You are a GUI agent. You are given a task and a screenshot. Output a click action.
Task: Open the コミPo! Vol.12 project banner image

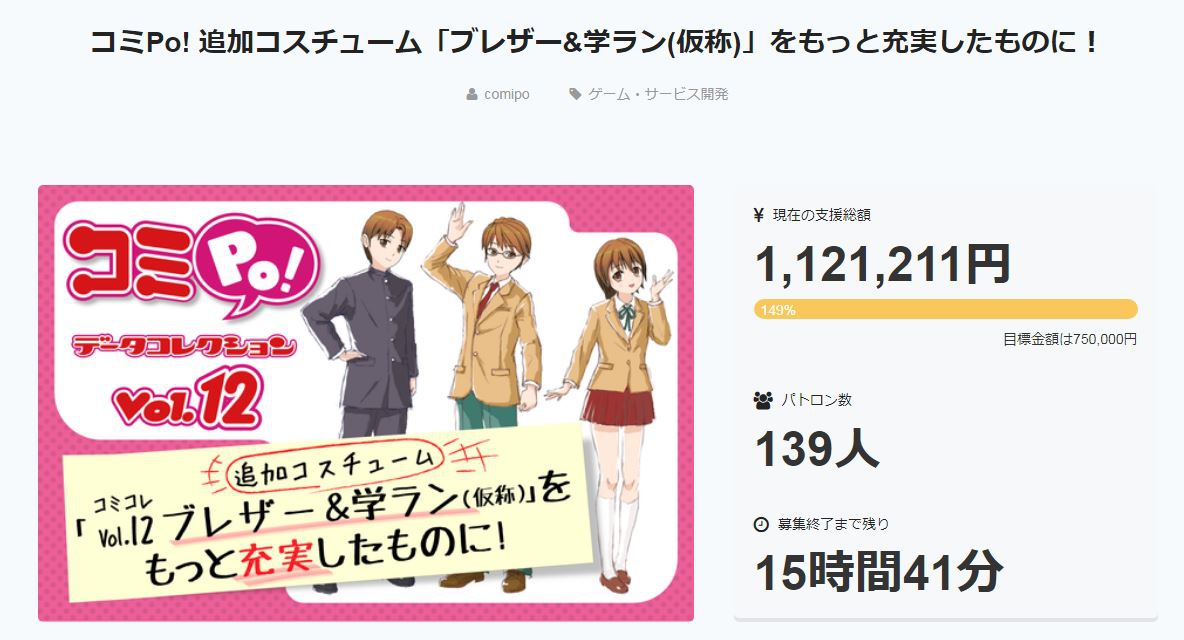[365, 403]
